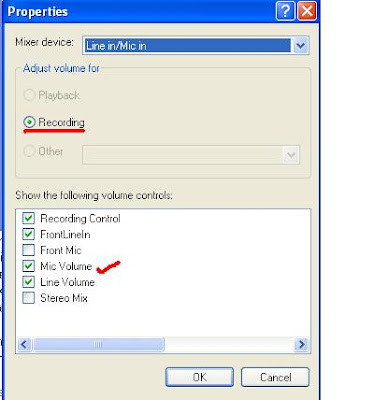
Task: Open the Other options dropdown
Action: tap(291, 155)
